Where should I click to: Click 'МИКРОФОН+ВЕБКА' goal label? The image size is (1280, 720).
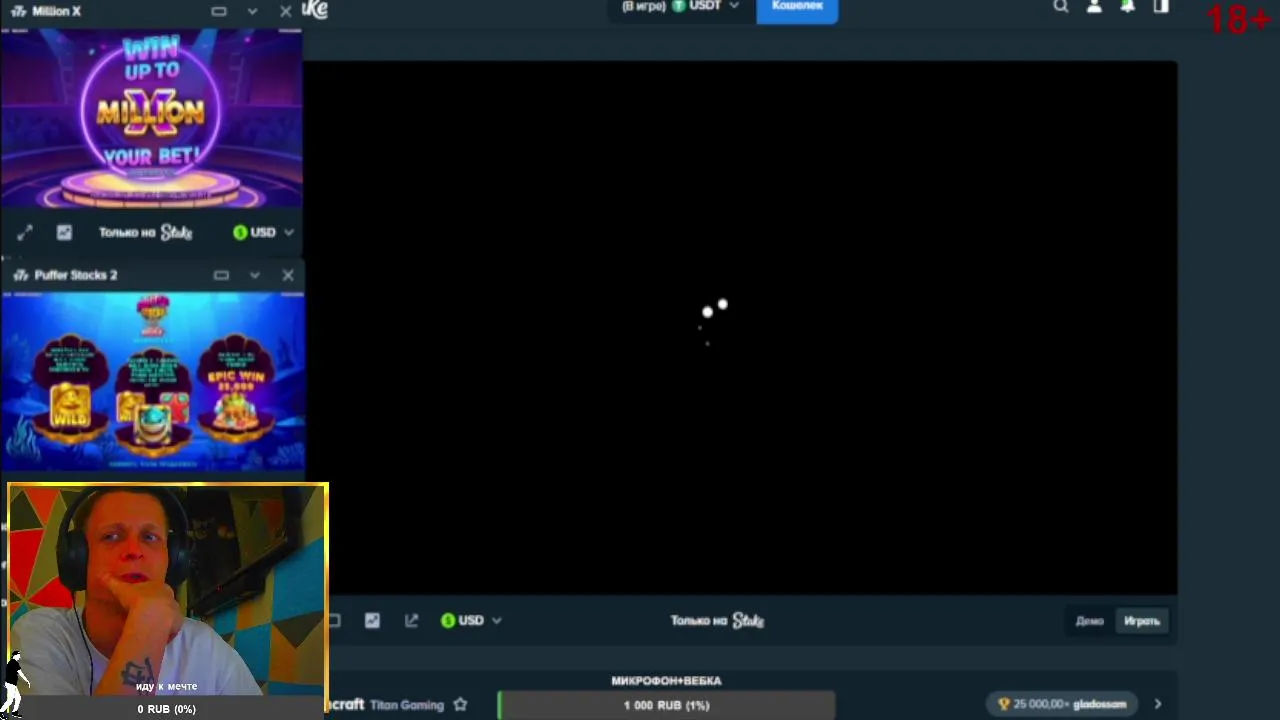666,681
